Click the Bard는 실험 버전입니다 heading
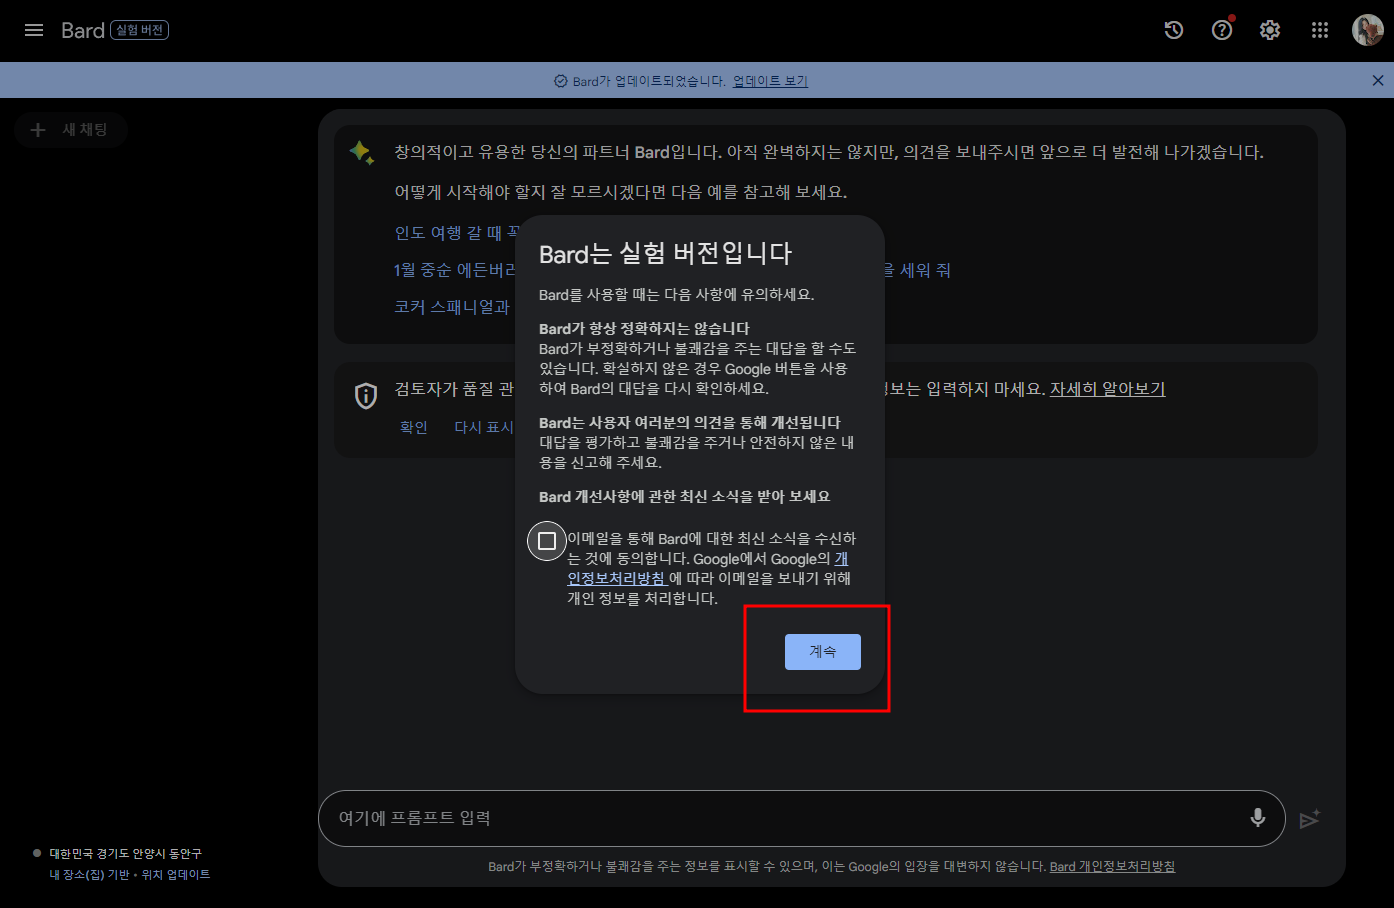Image resolution: width=1394 pixels, height=908 pixels. pos(665,254)
